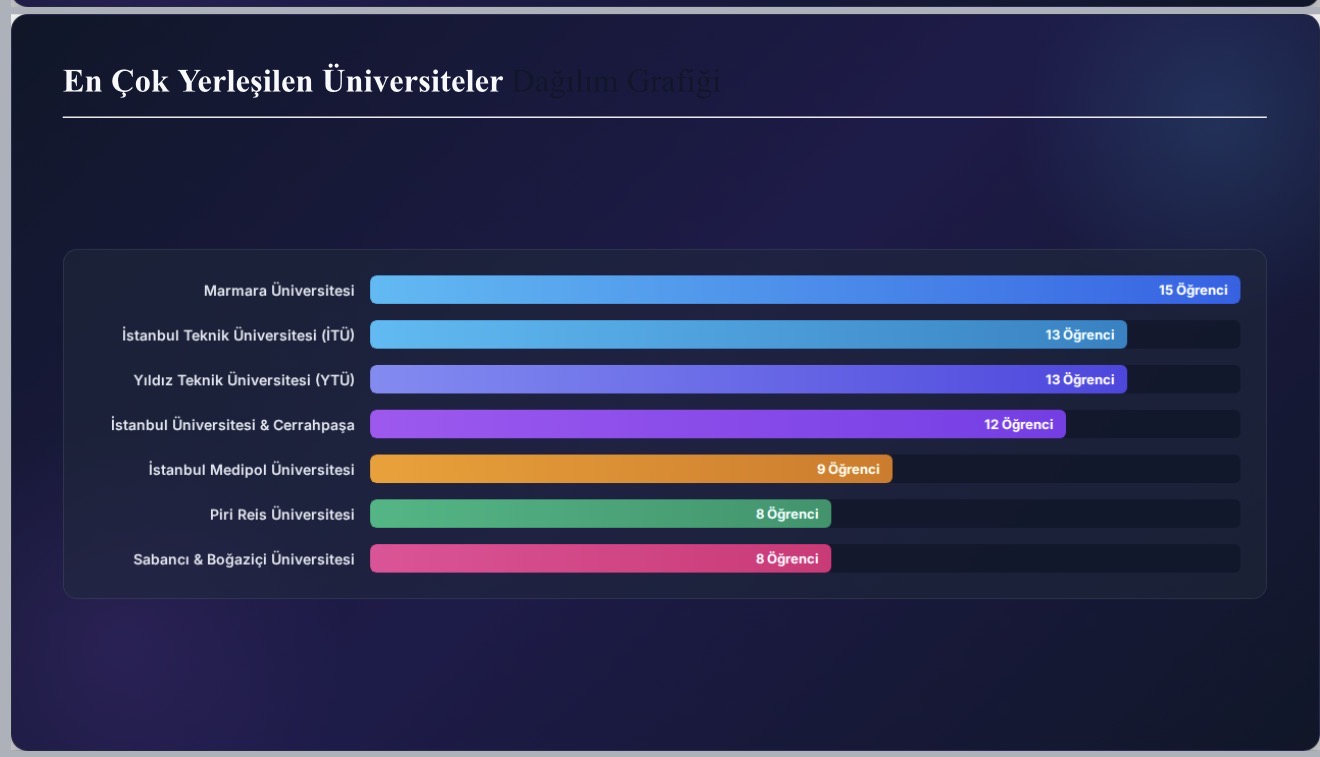This screenshot has width=1320, height=757.
Task: Click "8 Öğrenci" in the Piri Reis row
Action: tap(787, 514)
